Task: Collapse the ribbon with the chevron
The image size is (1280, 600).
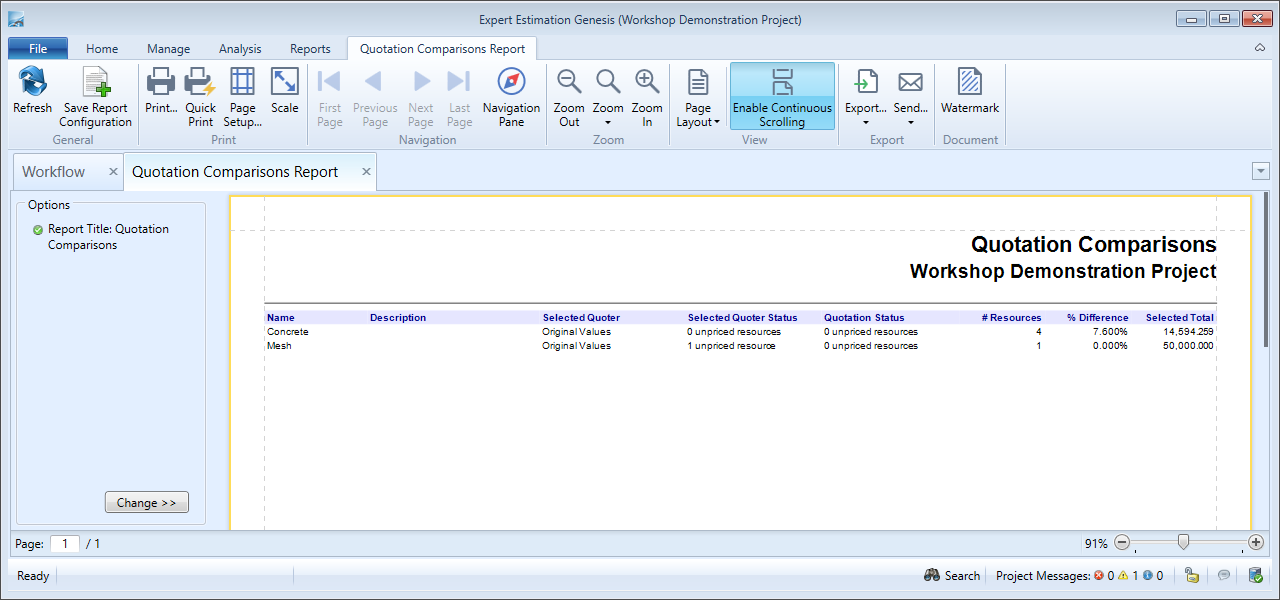Action: tap(1259, 47)
